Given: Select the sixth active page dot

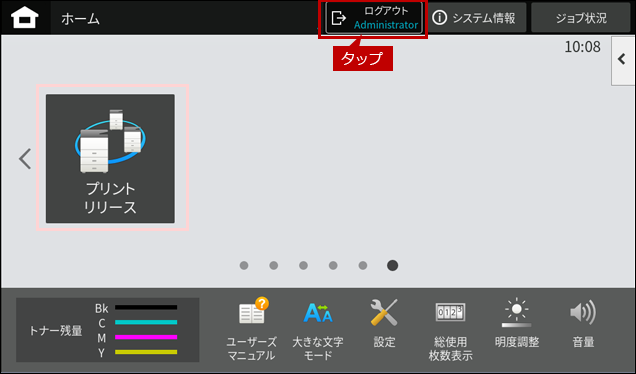Looking at the screenshot, I should (392, 265).
